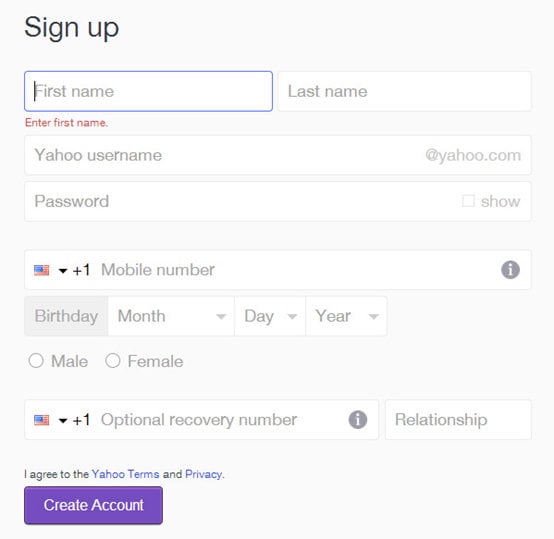Open country code arrow for mobile number
Viewport: 554px width, 539px height.
point(63,271)
